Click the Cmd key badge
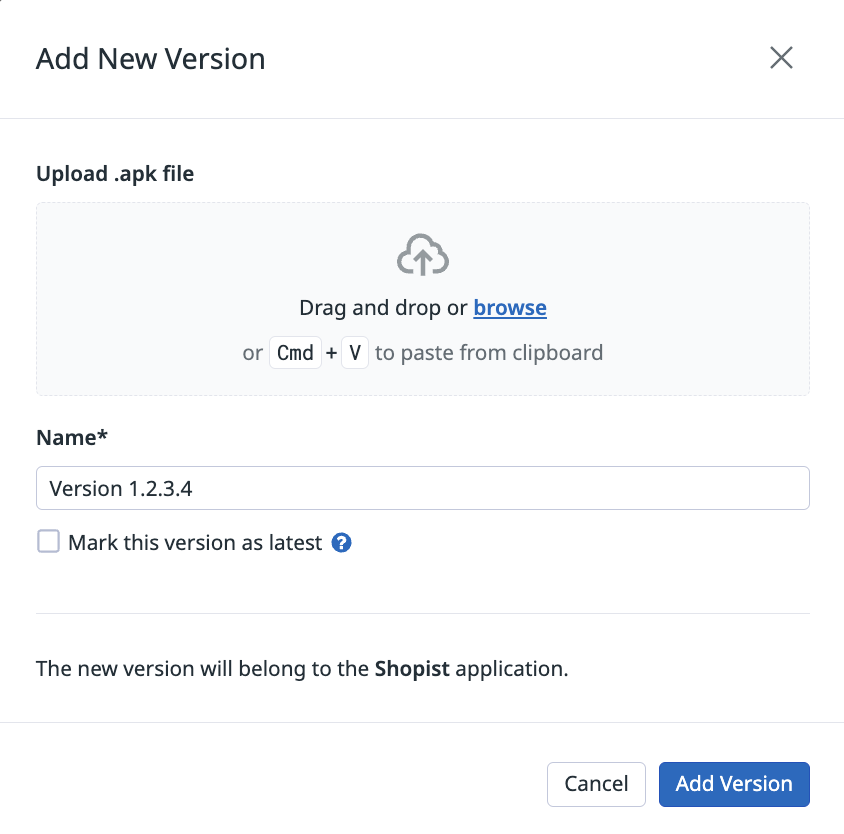 coord(295,353)
